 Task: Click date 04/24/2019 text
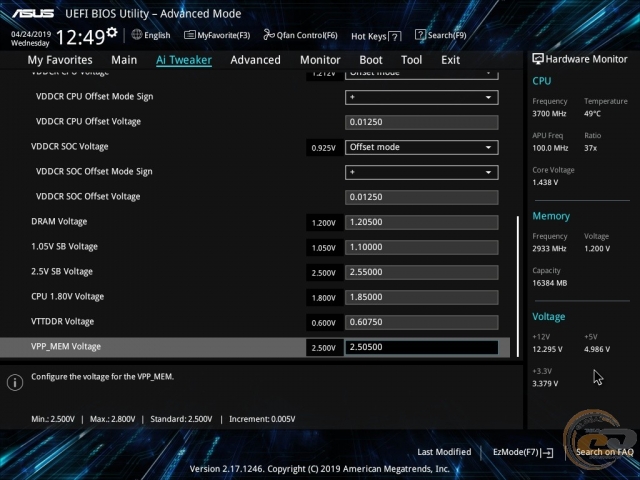coord(31,34)
